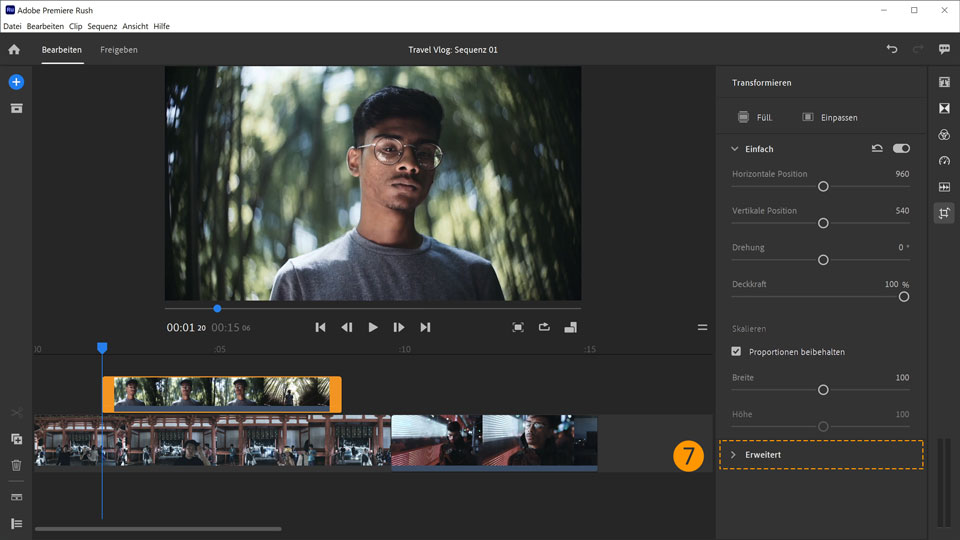The height and width of the screenshot is (540, 960).
Task: Open the Speed panel icon
Action: 944,161
